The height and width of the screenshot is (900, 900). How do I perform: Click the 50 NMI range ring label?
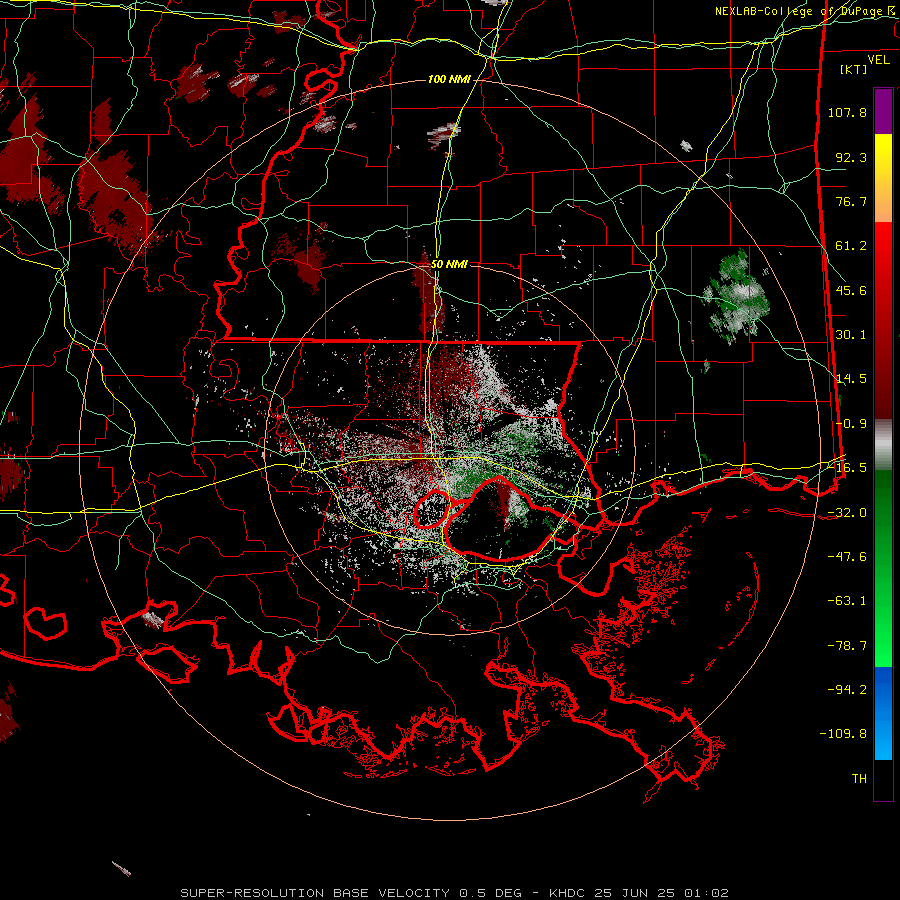click(x=449, y=265)
